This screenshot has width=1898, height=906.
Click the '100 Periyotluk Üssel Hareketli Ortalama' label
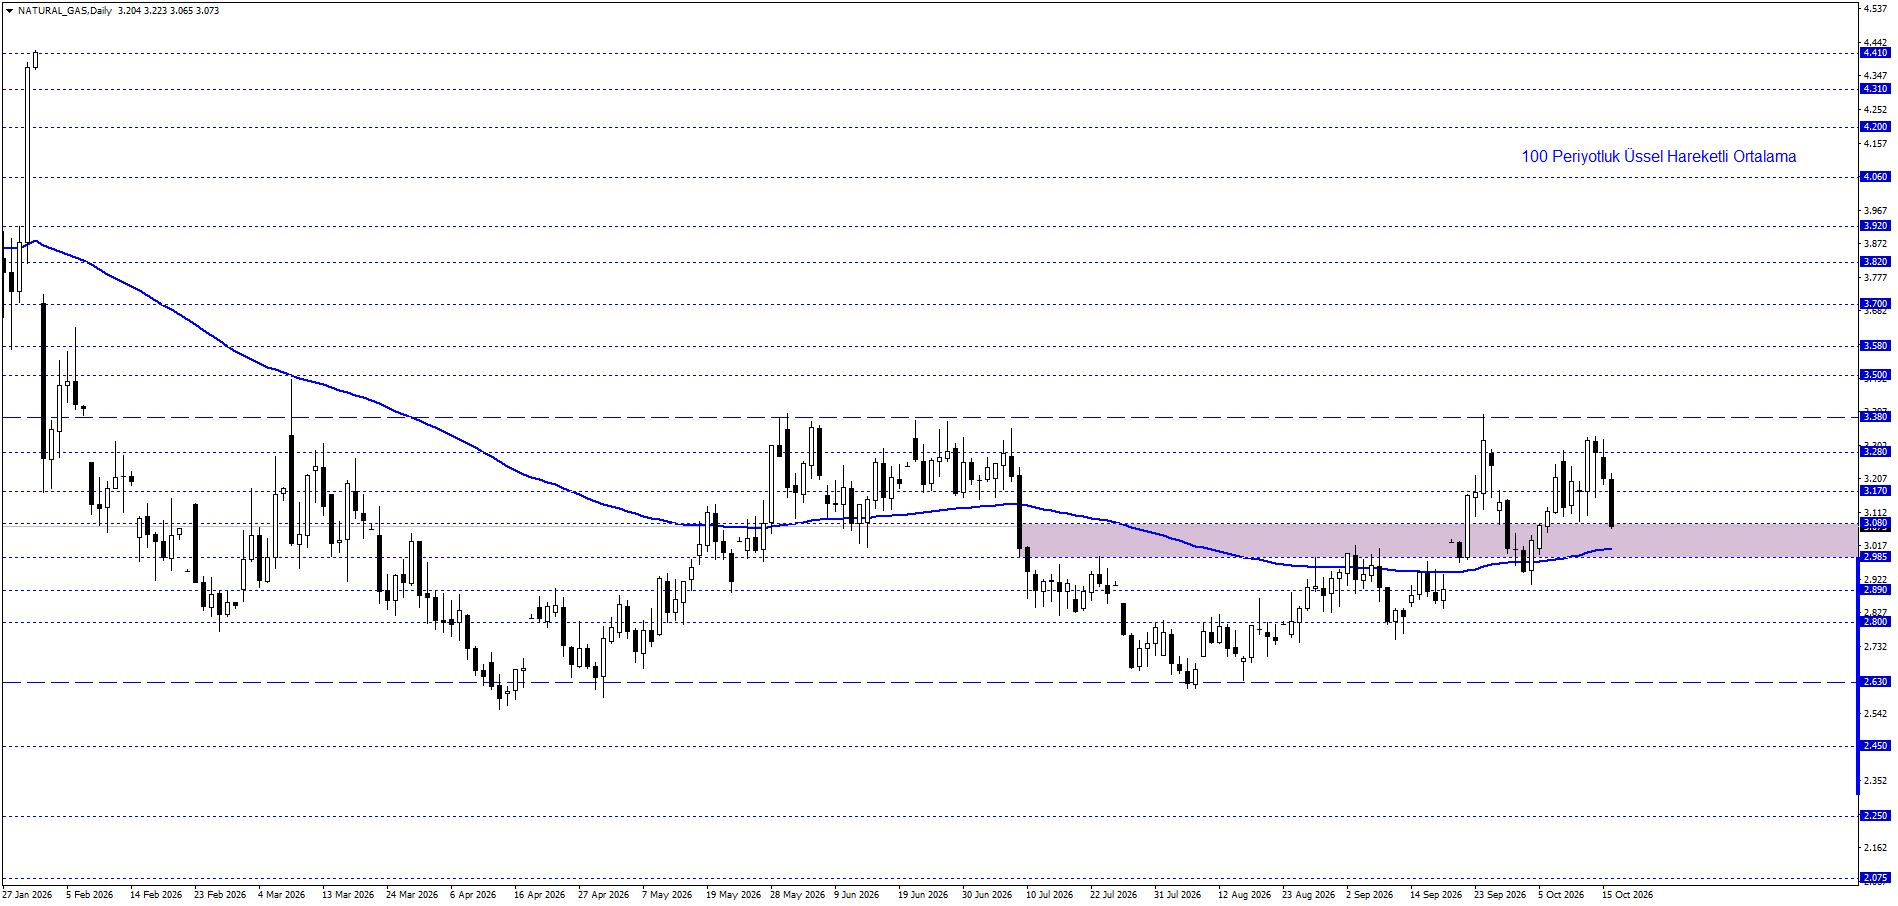pyautogui.click(x=1658, y=157)
